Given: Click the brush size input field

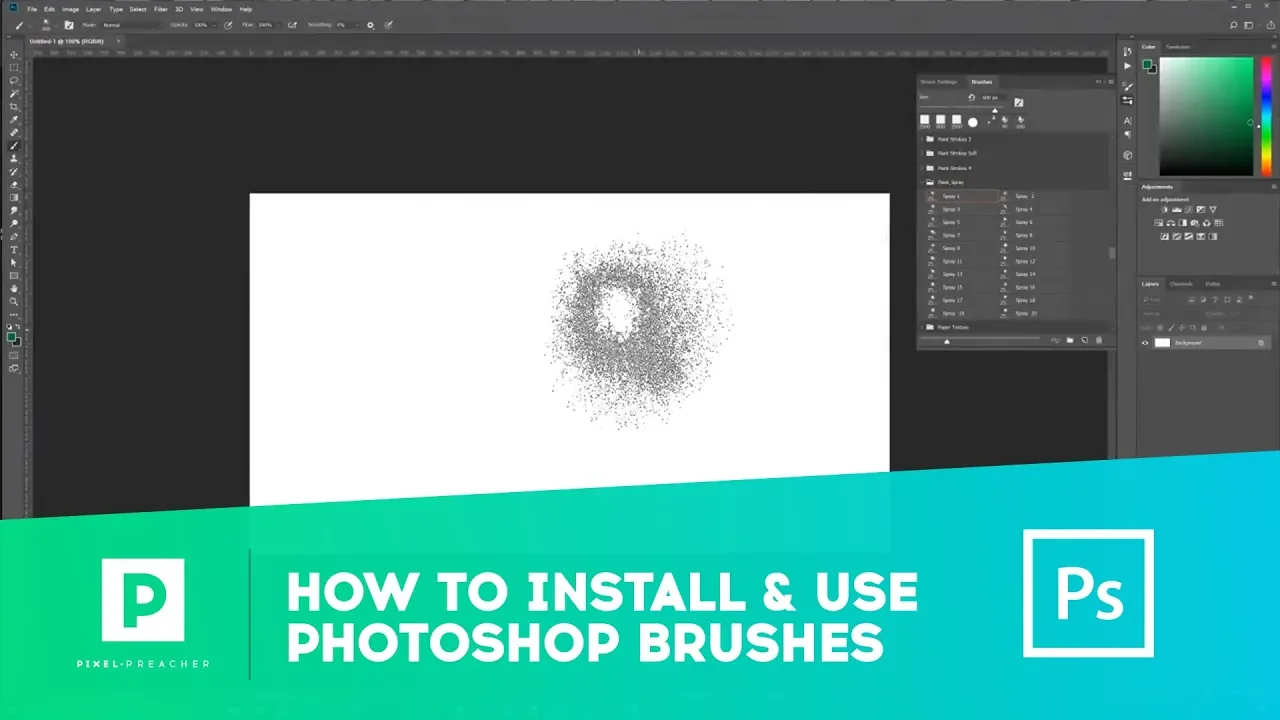Looking at the screenshot, I should point(992,97).
